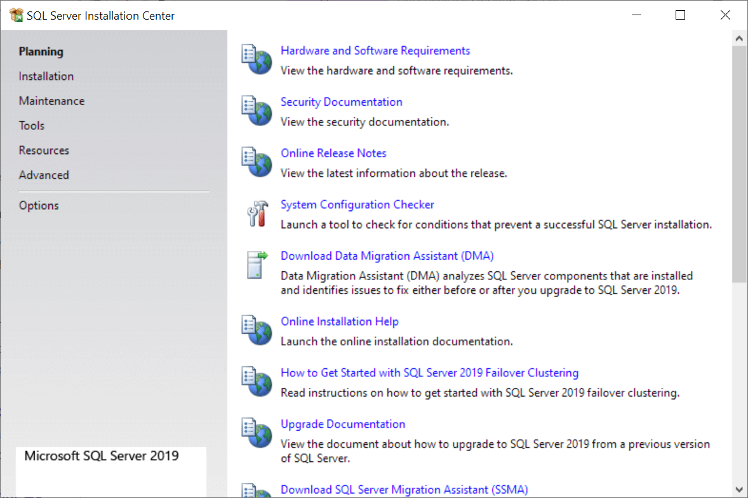Select the Planning page
This screenshot has height=499, width=750.
tap(41, 52)
